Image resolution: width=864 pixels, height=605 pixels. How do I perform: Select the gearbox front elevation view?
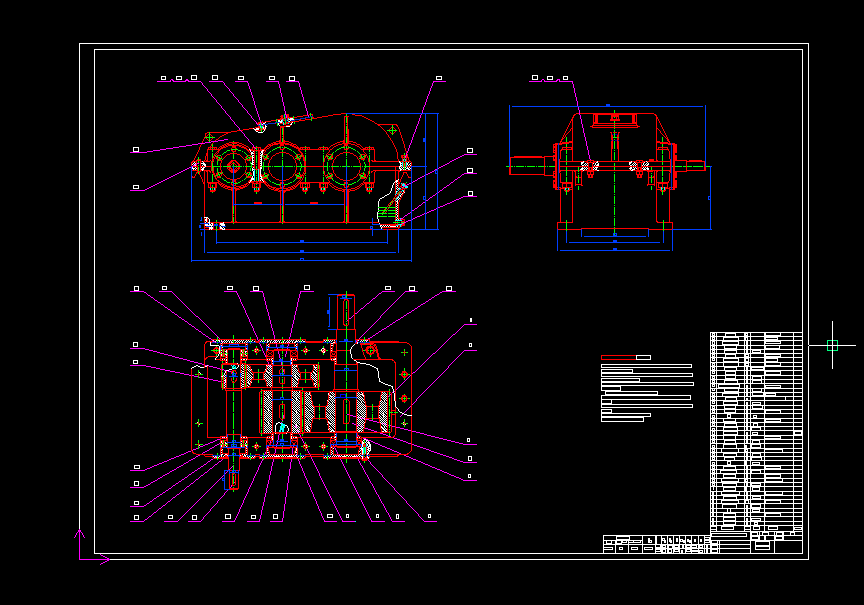pos(302,171)
